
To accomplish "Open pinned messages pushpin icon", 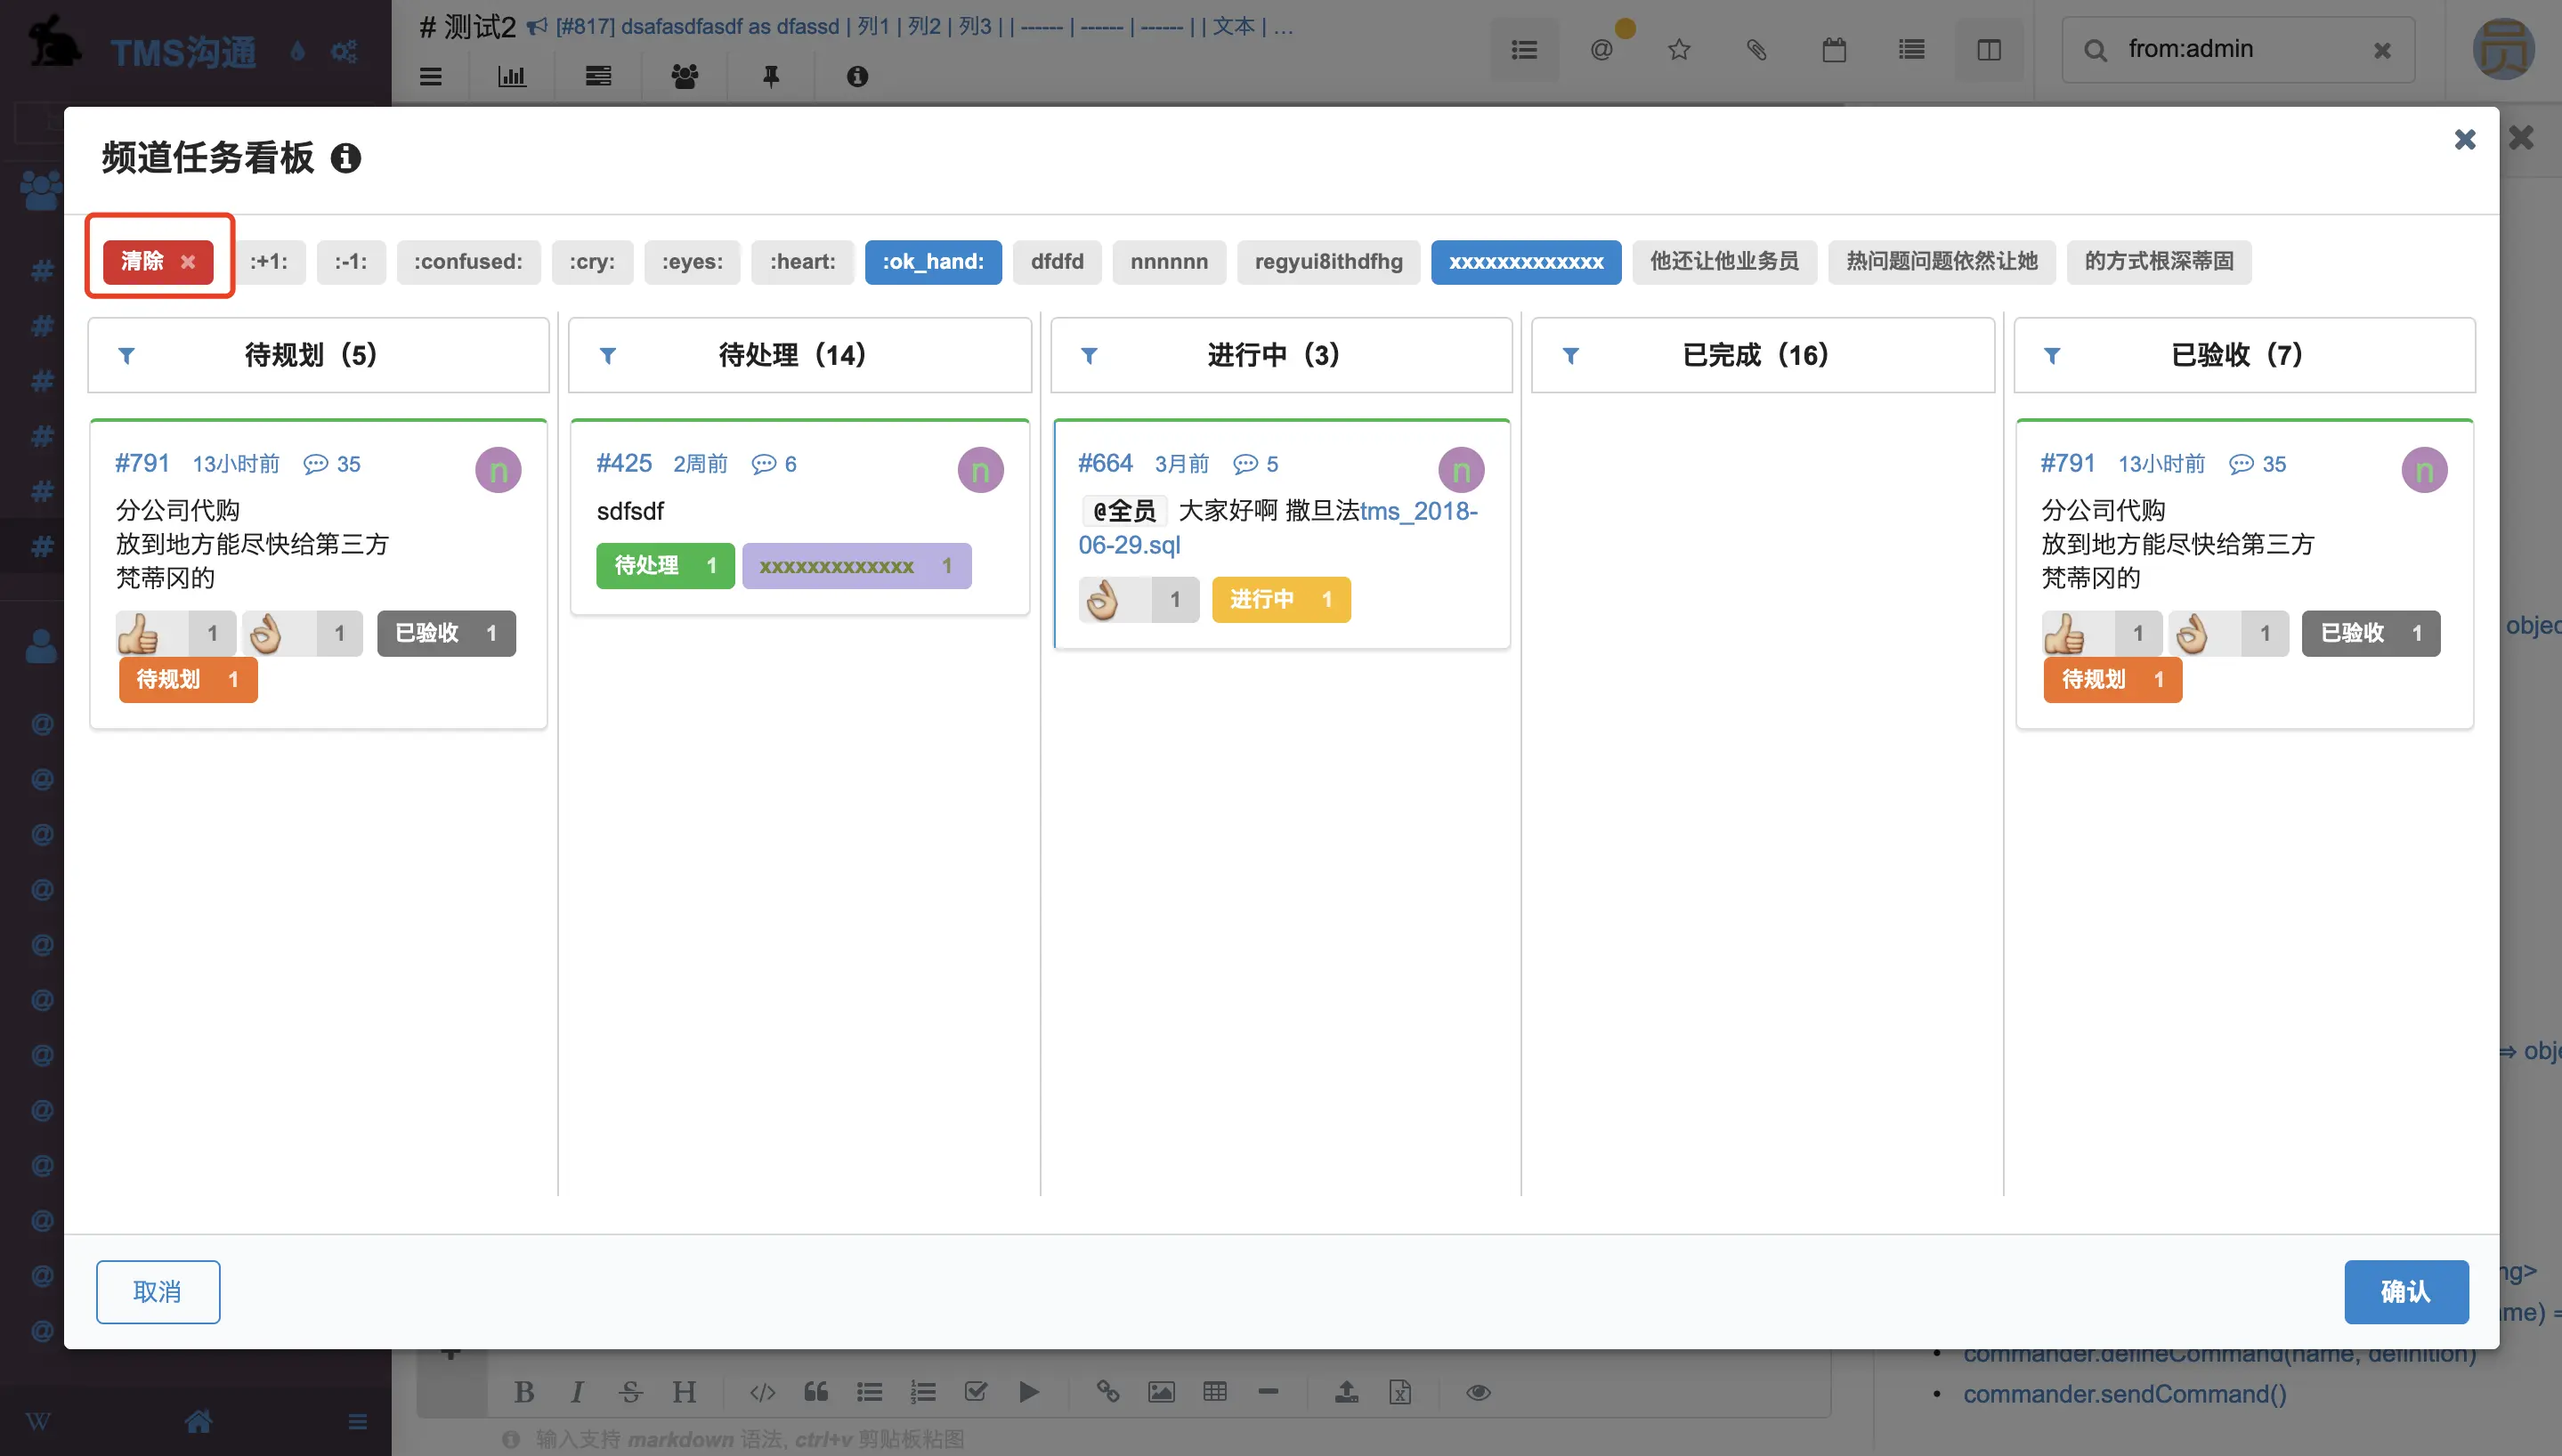I will click(x=771, y=77).
